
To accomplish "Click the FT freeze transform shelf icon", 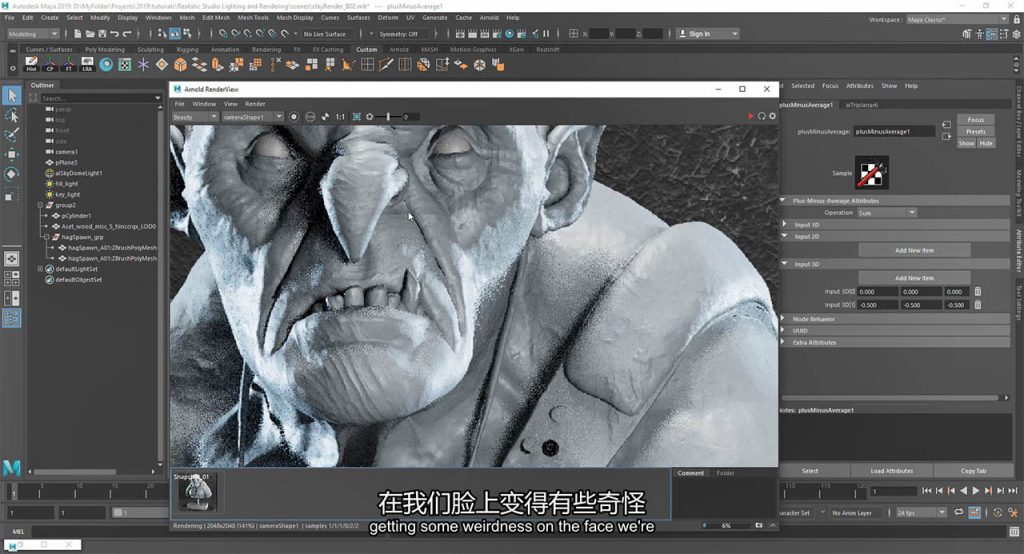I will tap(68, 64).
